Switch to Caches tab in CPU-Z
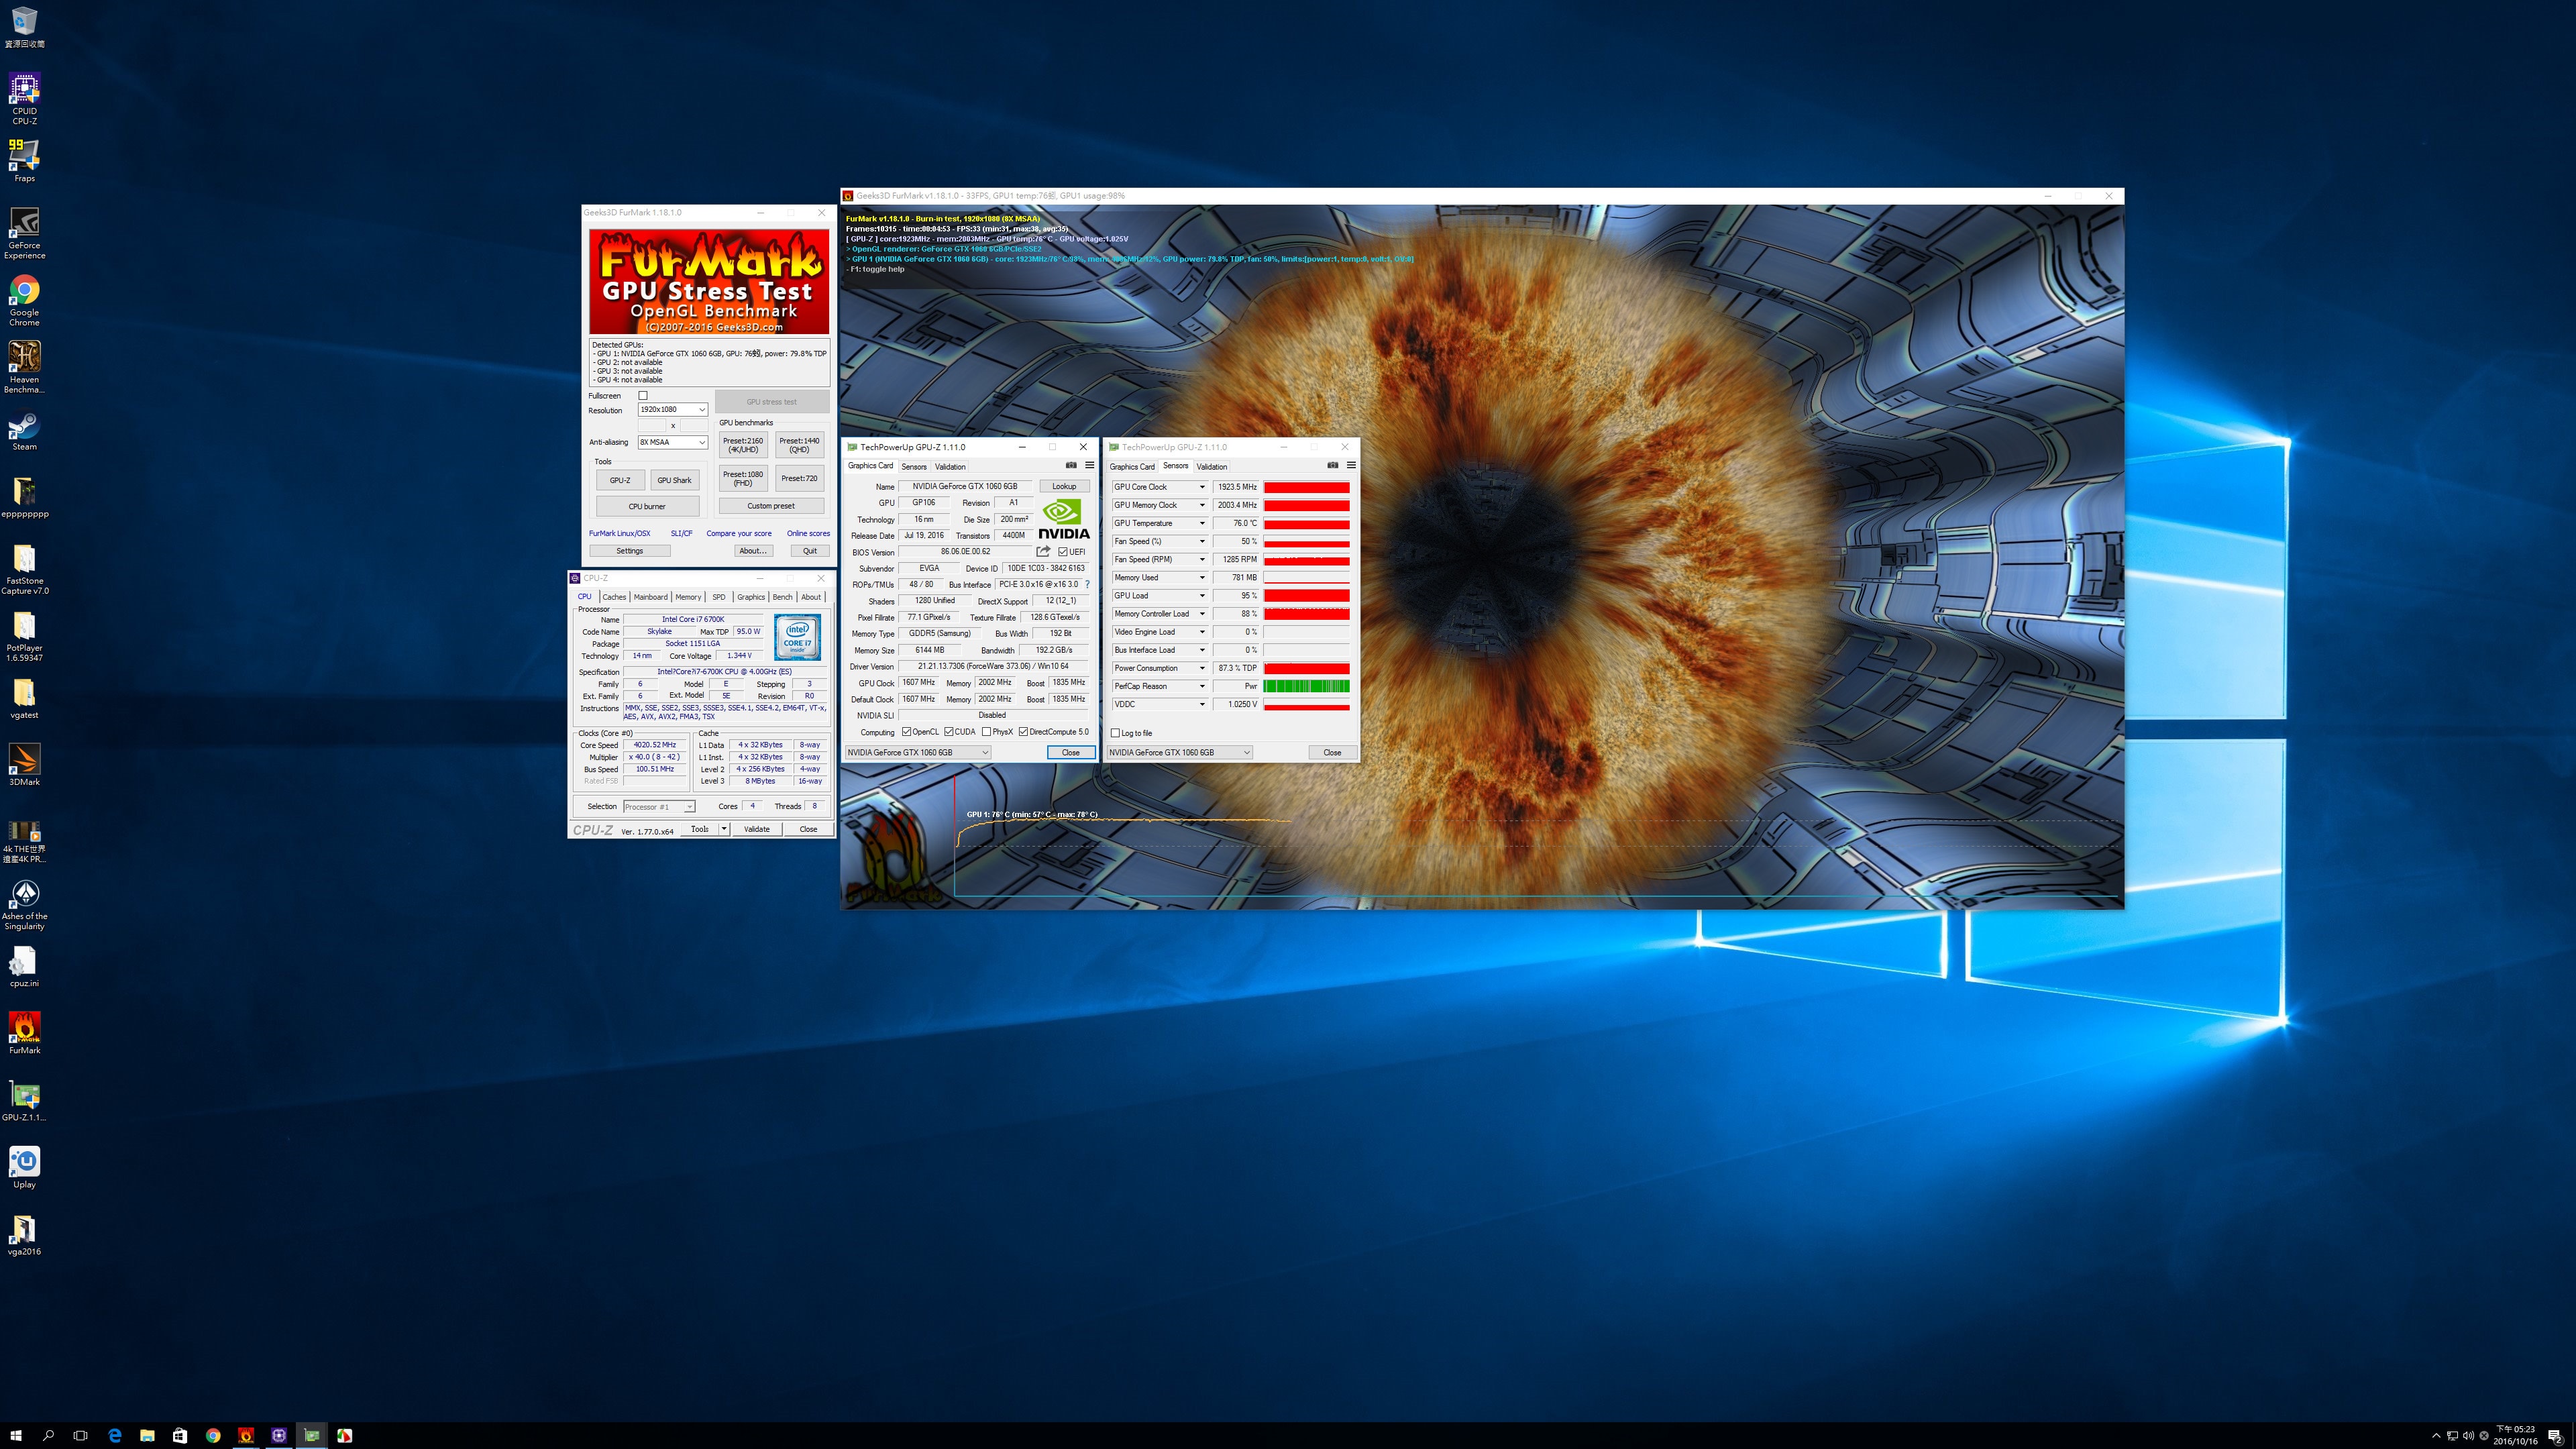 click(x=614, y=597)
